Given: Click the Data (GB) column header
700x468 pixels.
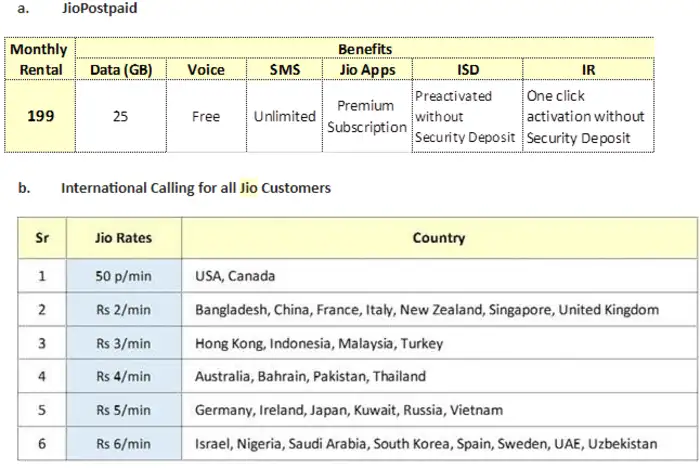Looking at the screenshot, I should [120, 69].
